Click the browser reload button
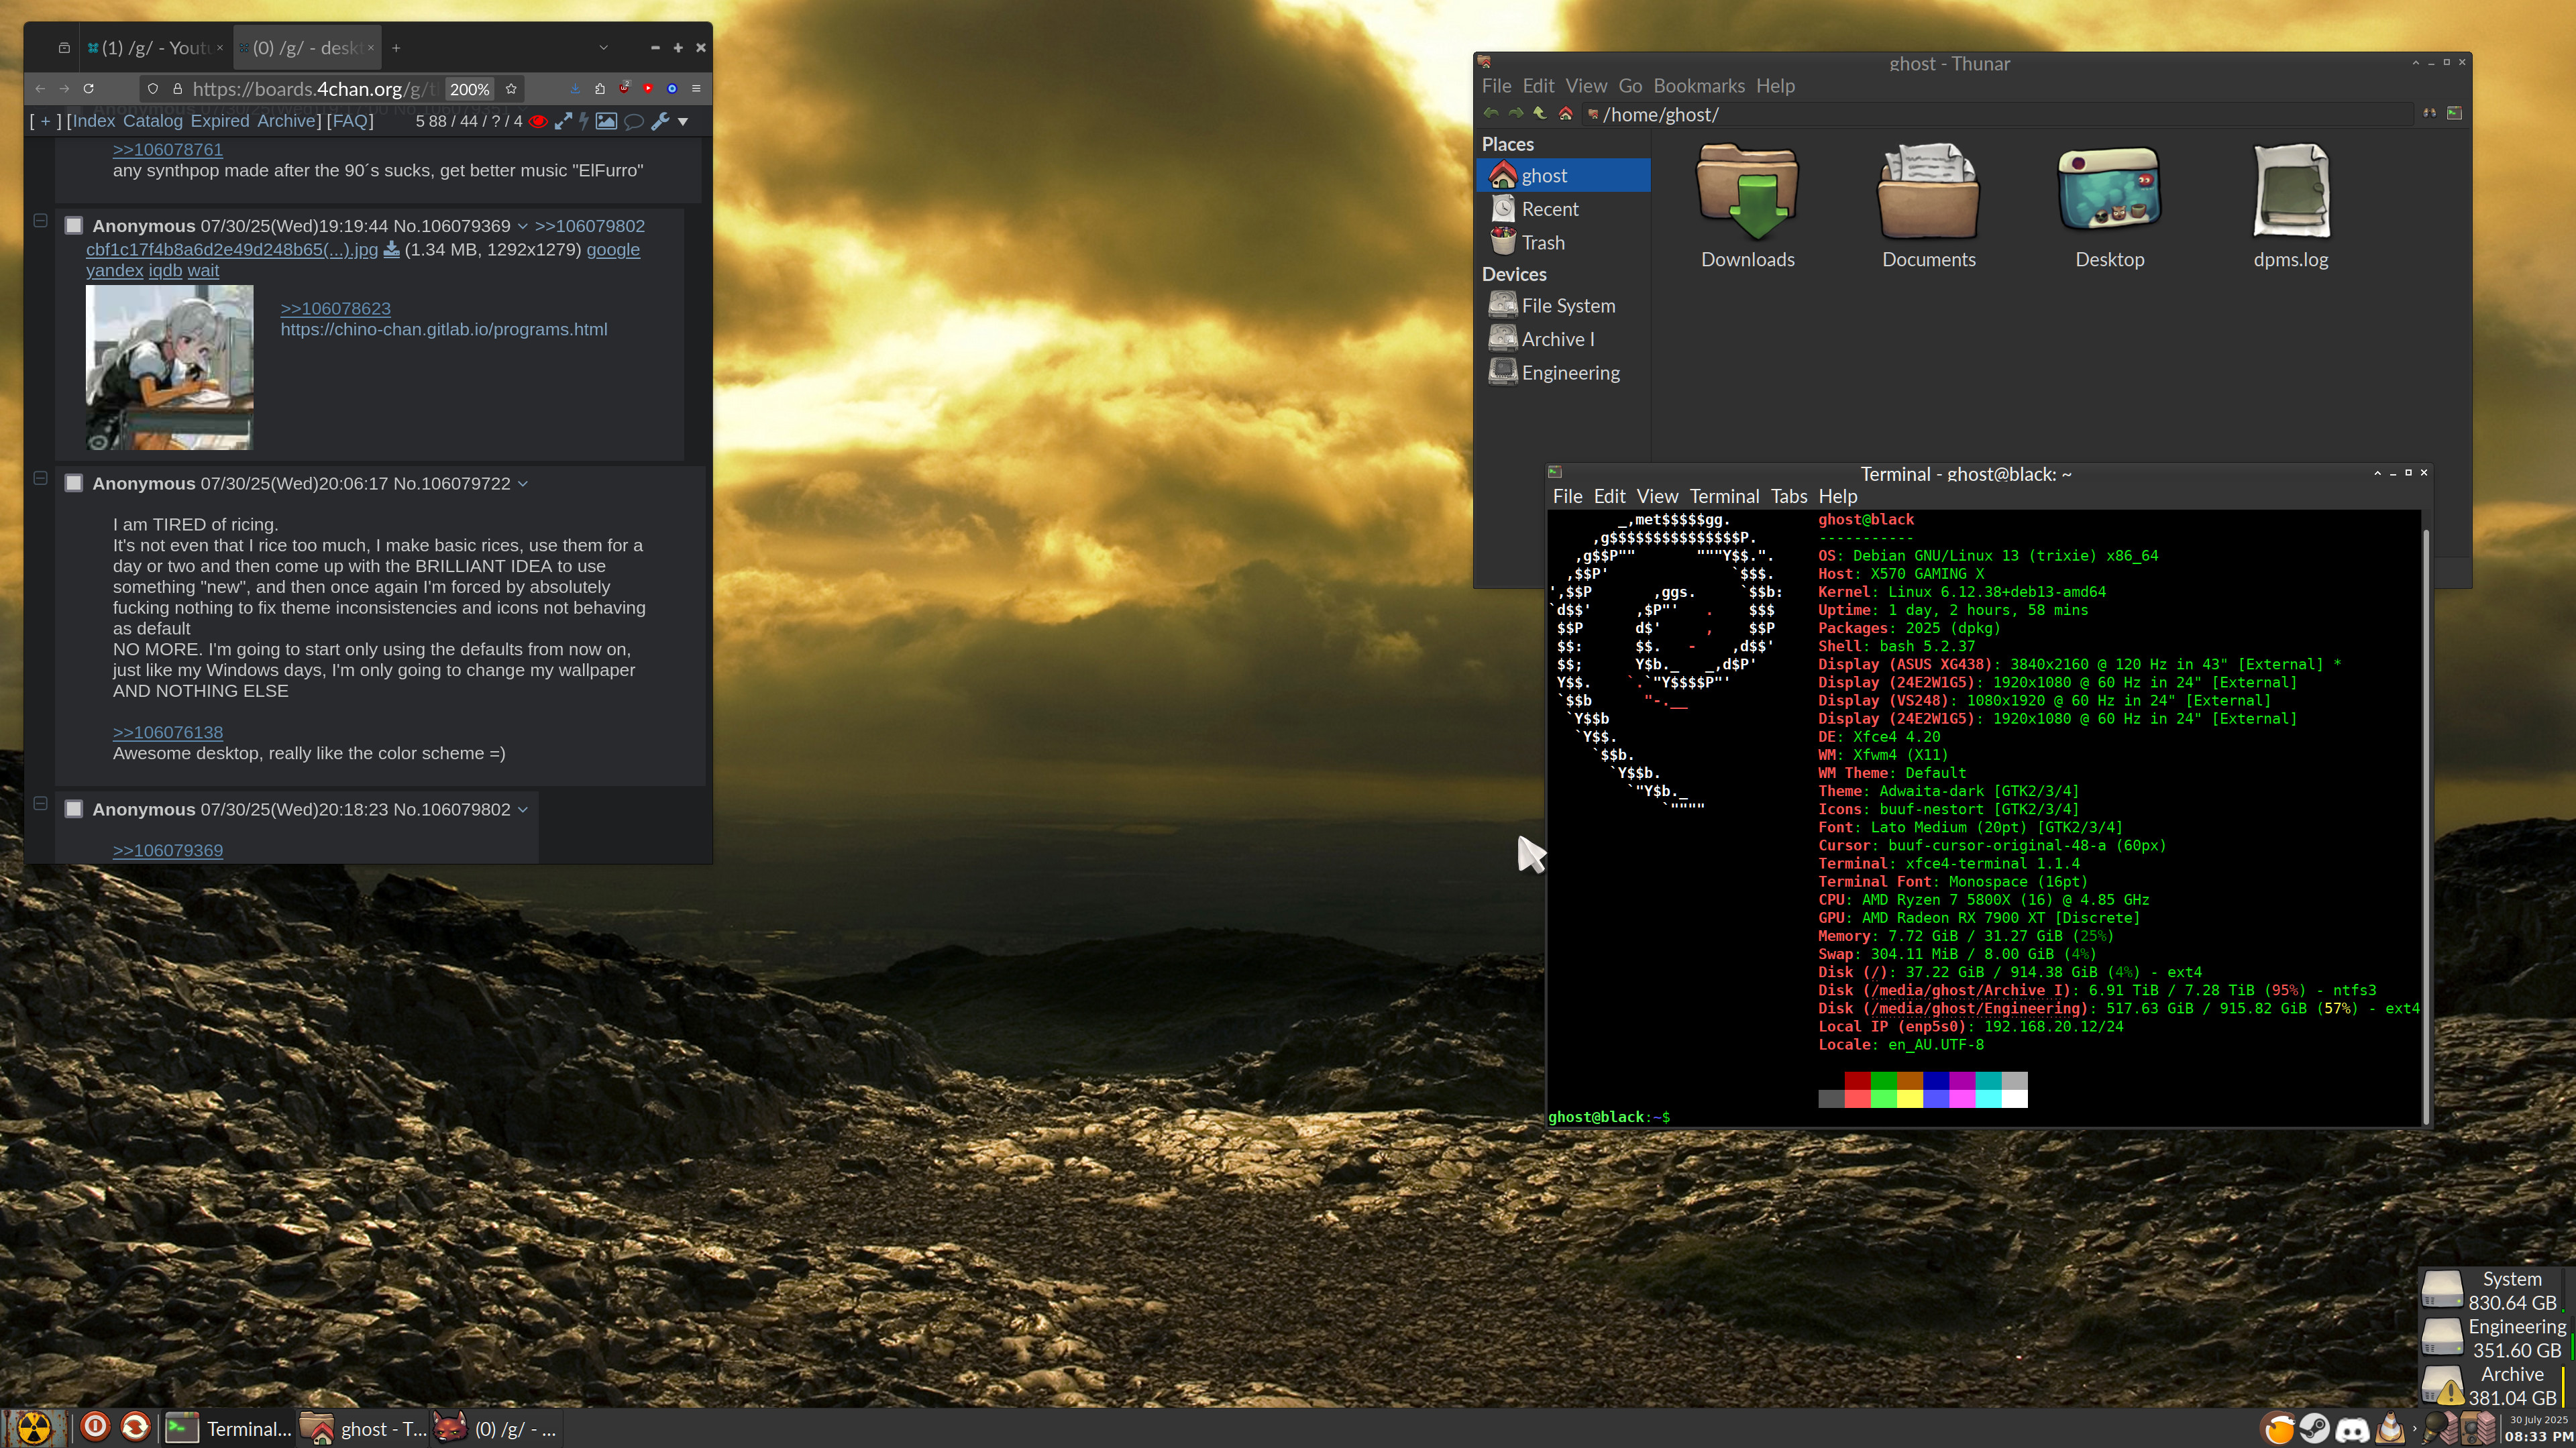The image size is (2576, 1448). 88,88
